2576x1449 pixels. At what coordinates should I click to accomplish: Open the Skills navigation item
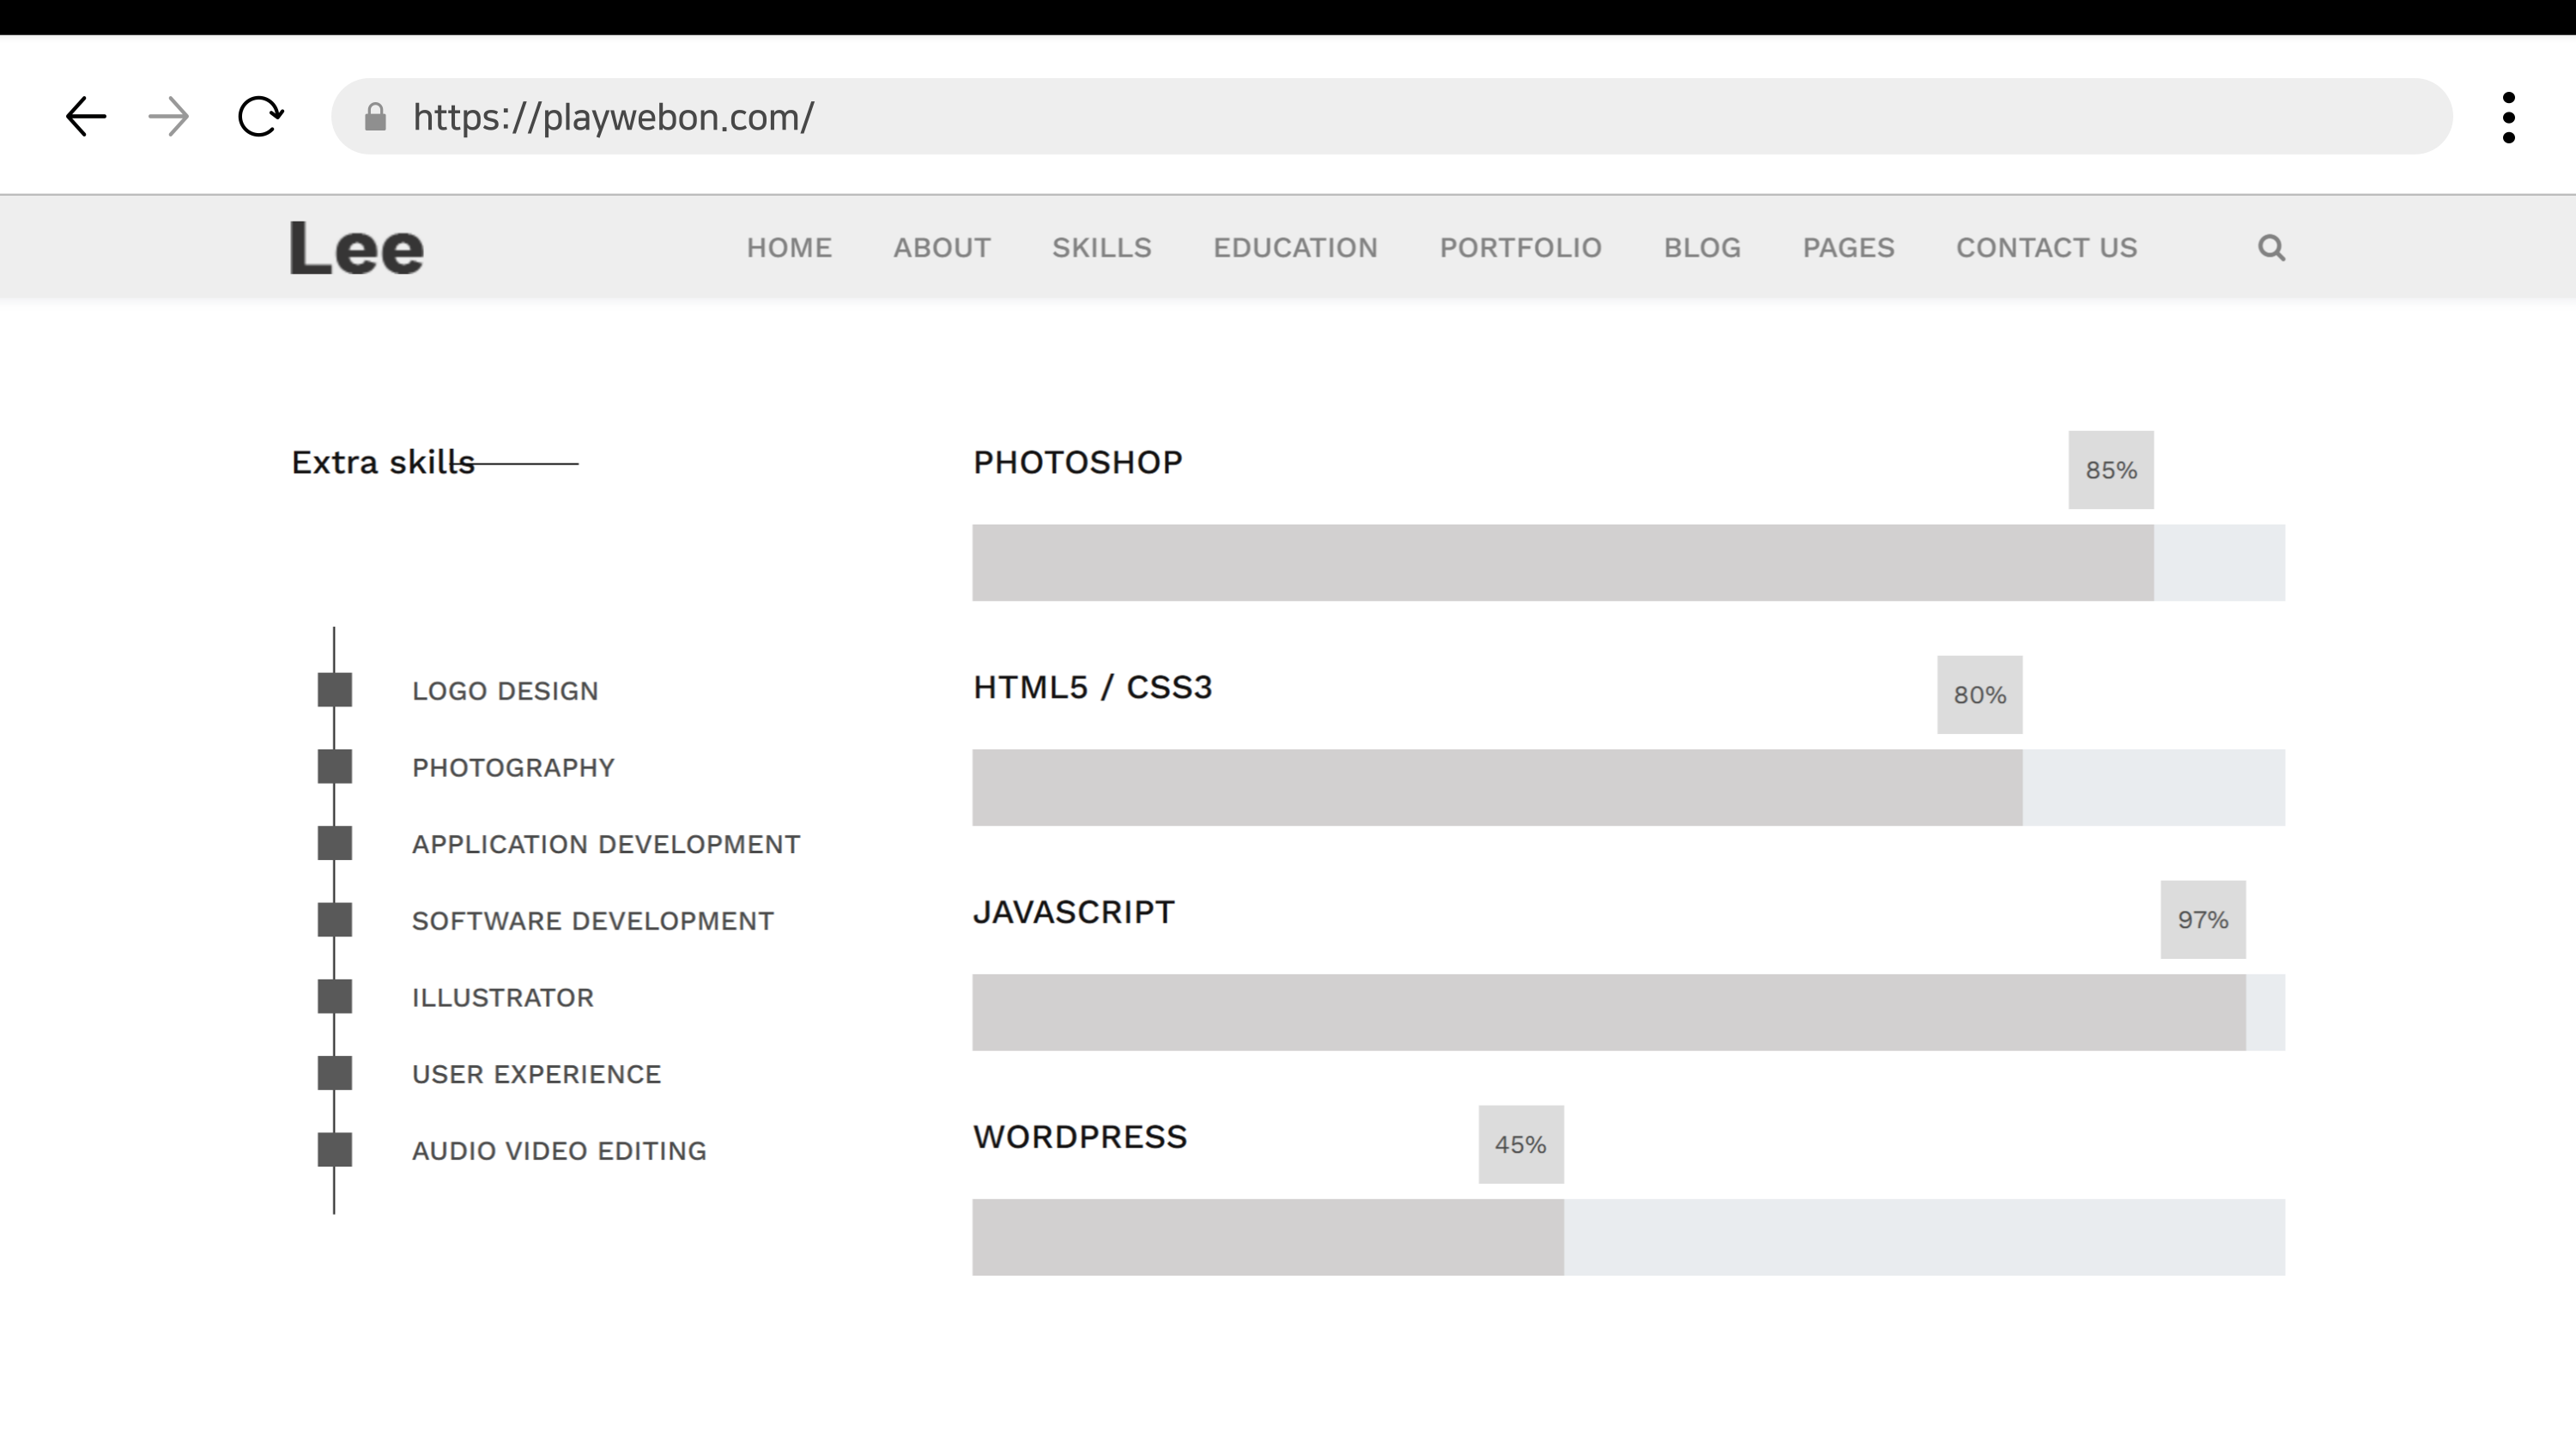[1101, 248]
